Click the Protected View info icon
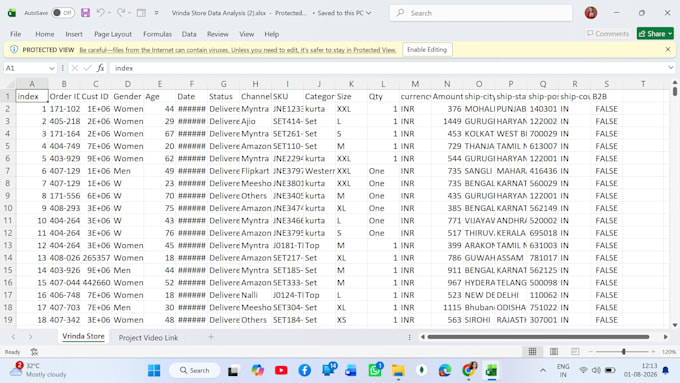Image resolution: width=680 pixels, height=383 pixels. (14, 49)
